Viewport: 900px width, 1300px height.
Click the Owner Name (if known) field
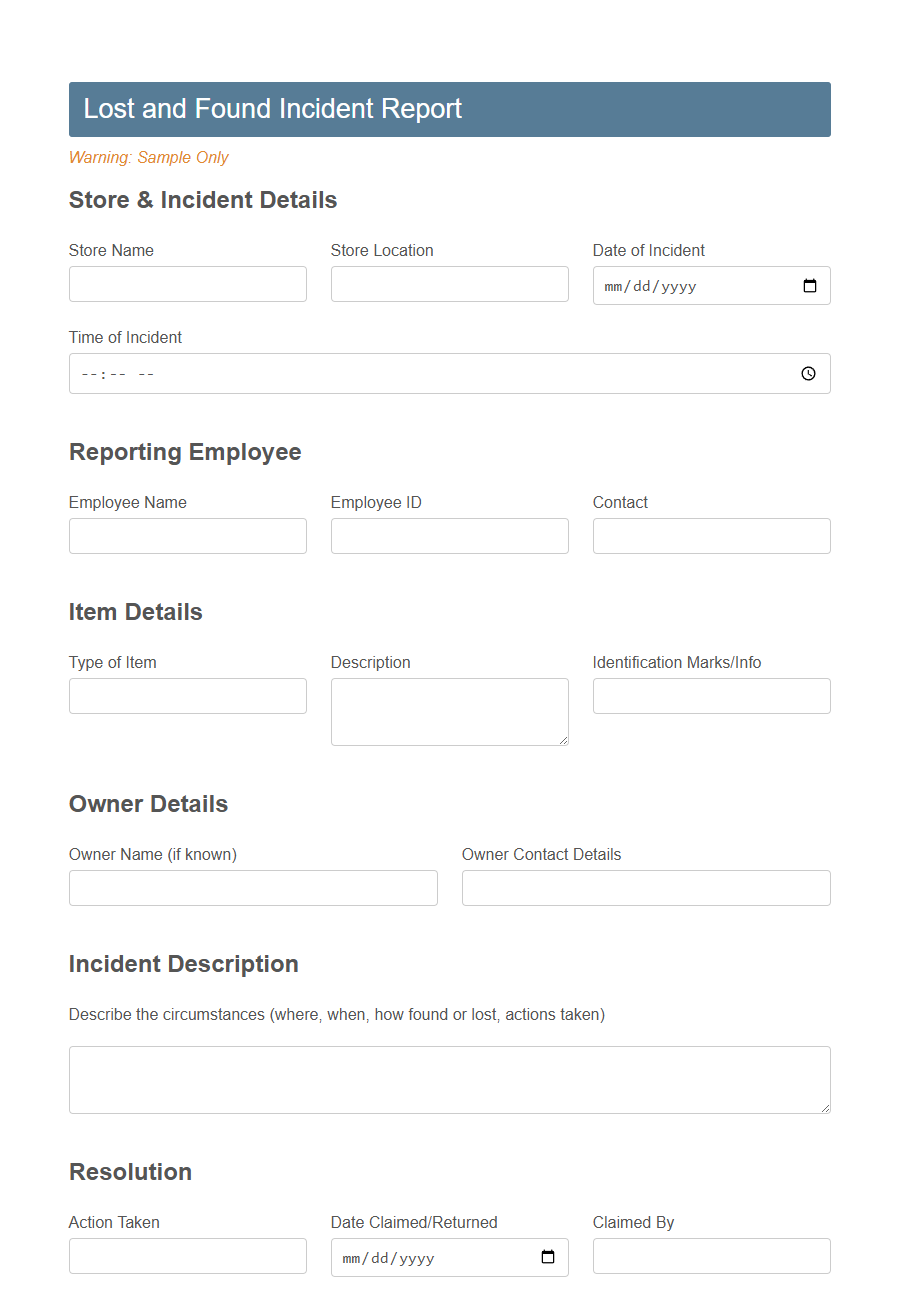pos(252,888)
